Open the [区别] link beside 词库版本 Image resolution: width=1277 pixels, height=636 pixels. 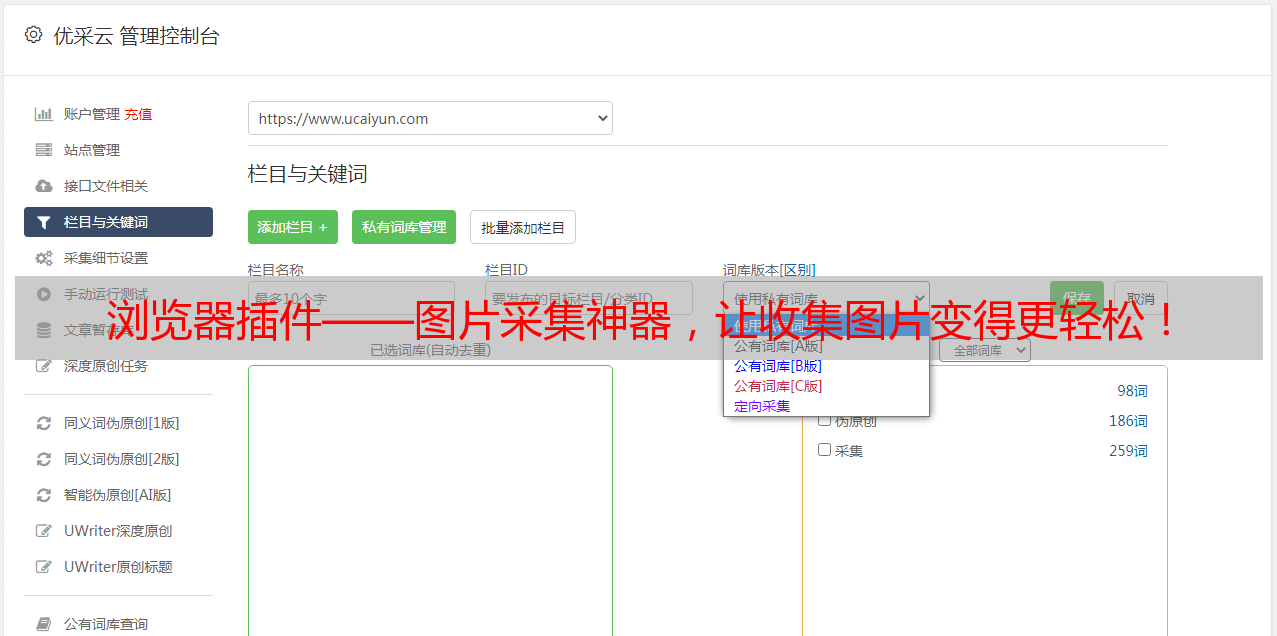point(798,270)
